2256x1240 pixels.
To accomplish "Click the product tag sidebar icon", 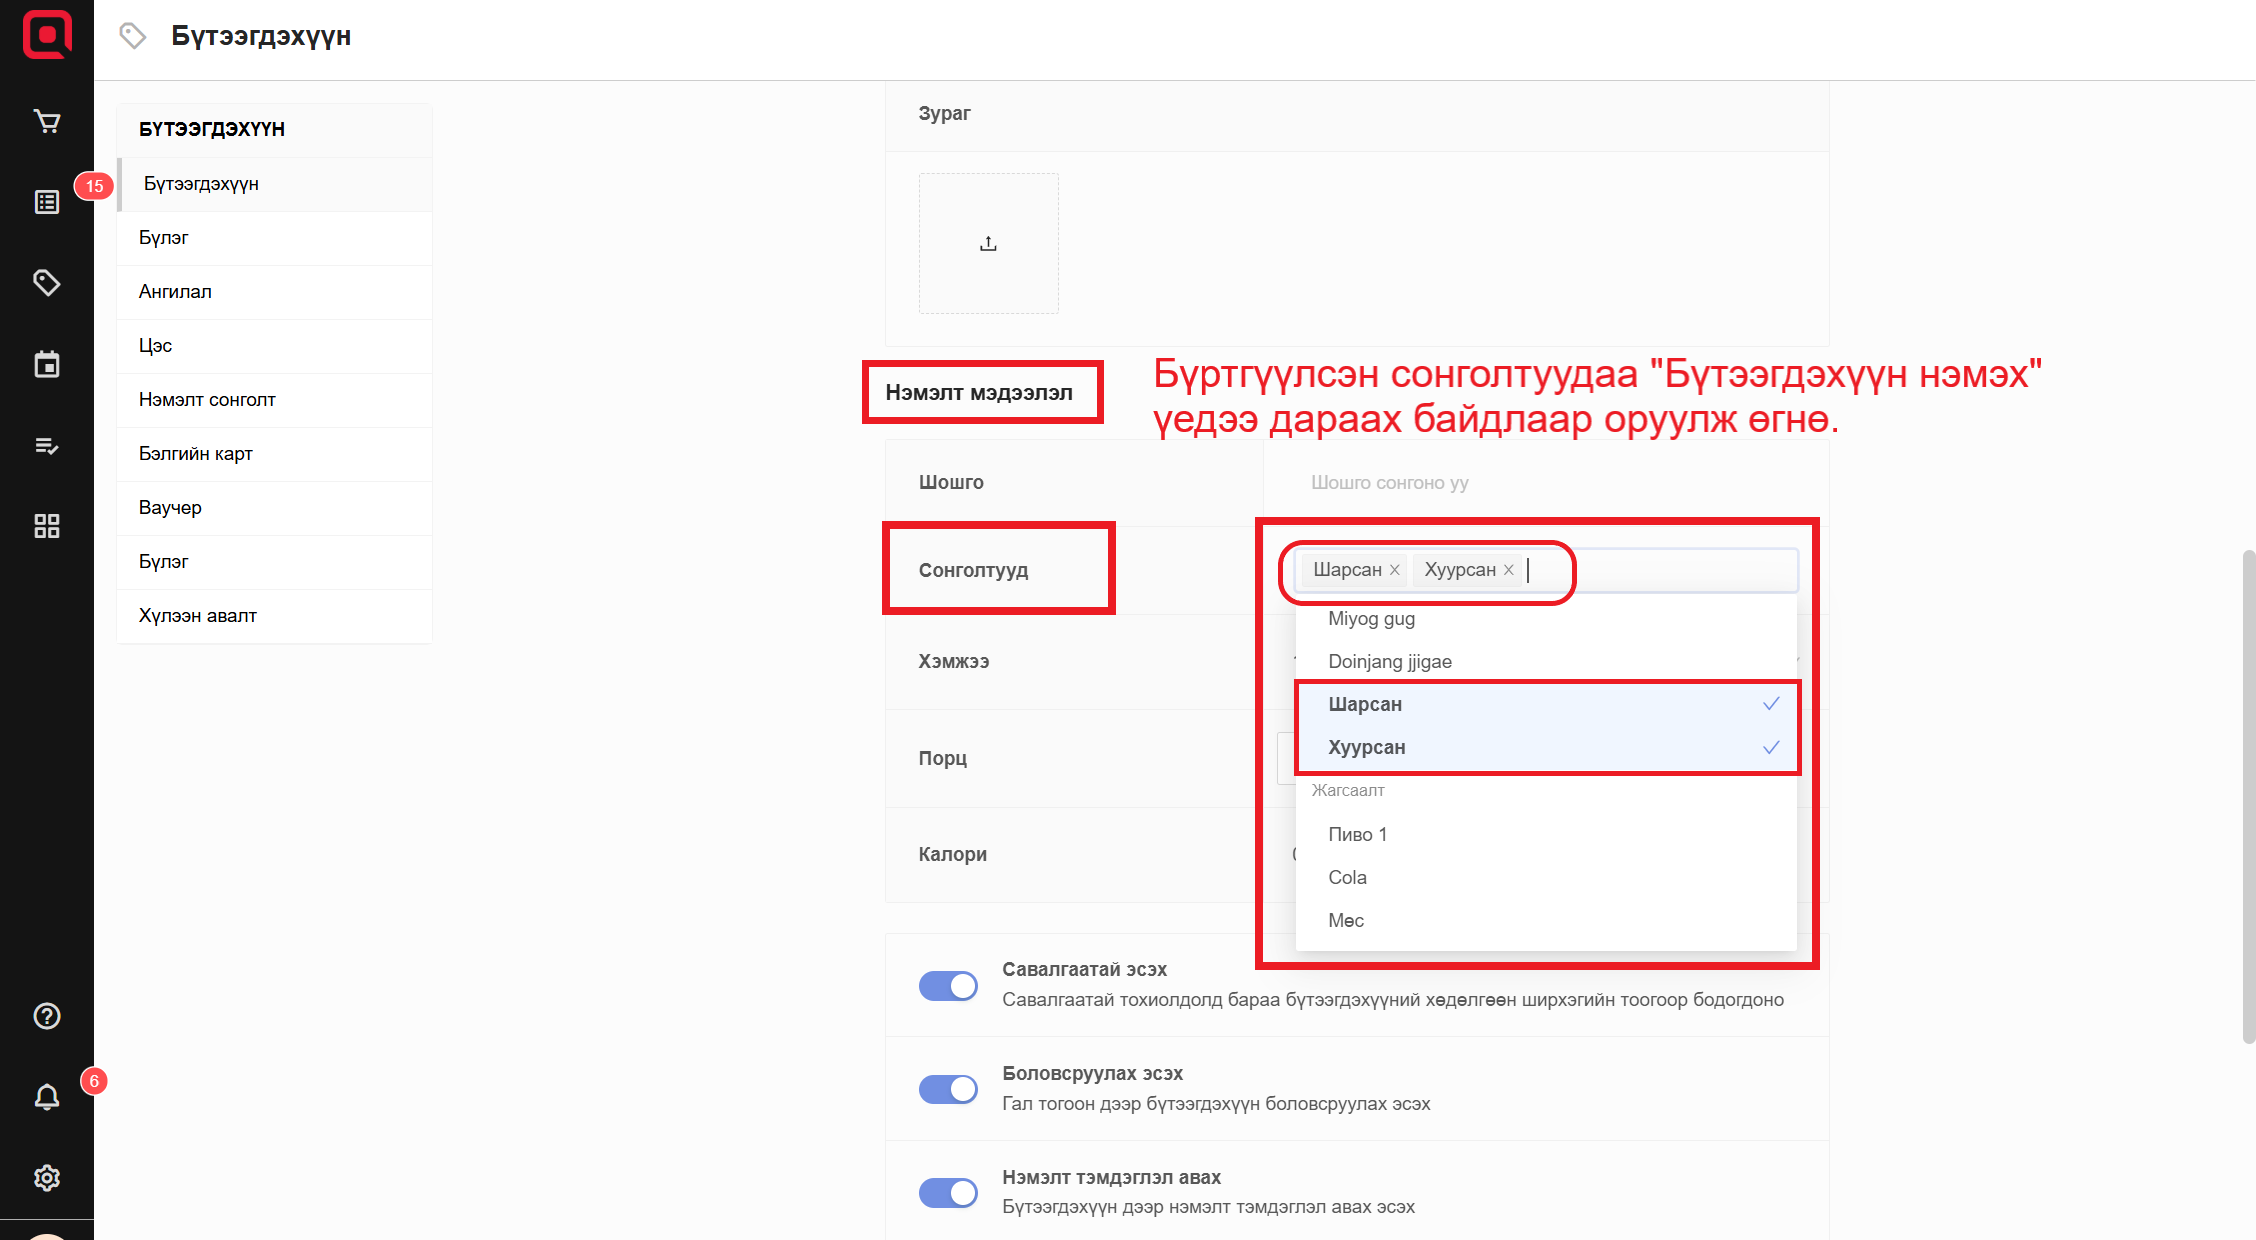I will click(x=47, y=283).
